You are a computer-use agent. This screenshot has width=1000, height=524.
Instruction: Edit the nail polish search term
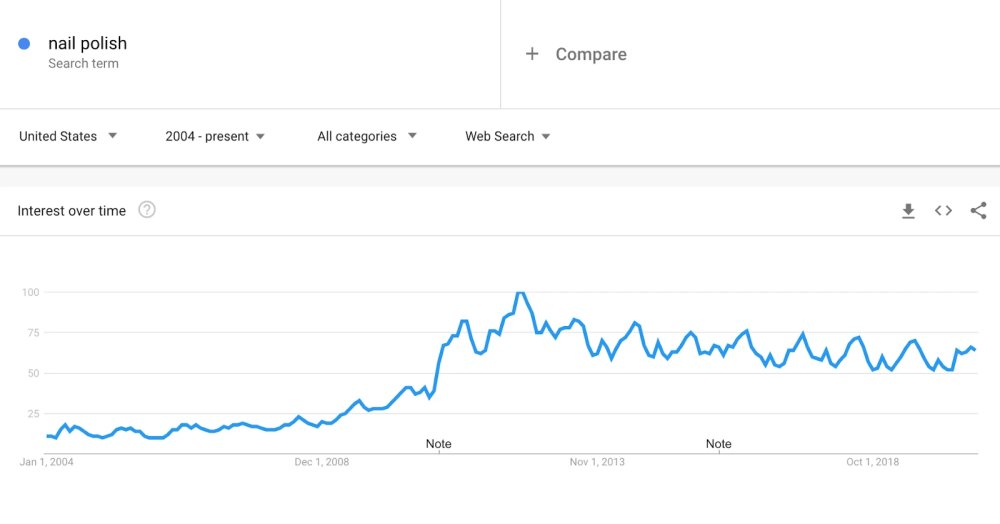pyautogui.click(x=87, y=43)
